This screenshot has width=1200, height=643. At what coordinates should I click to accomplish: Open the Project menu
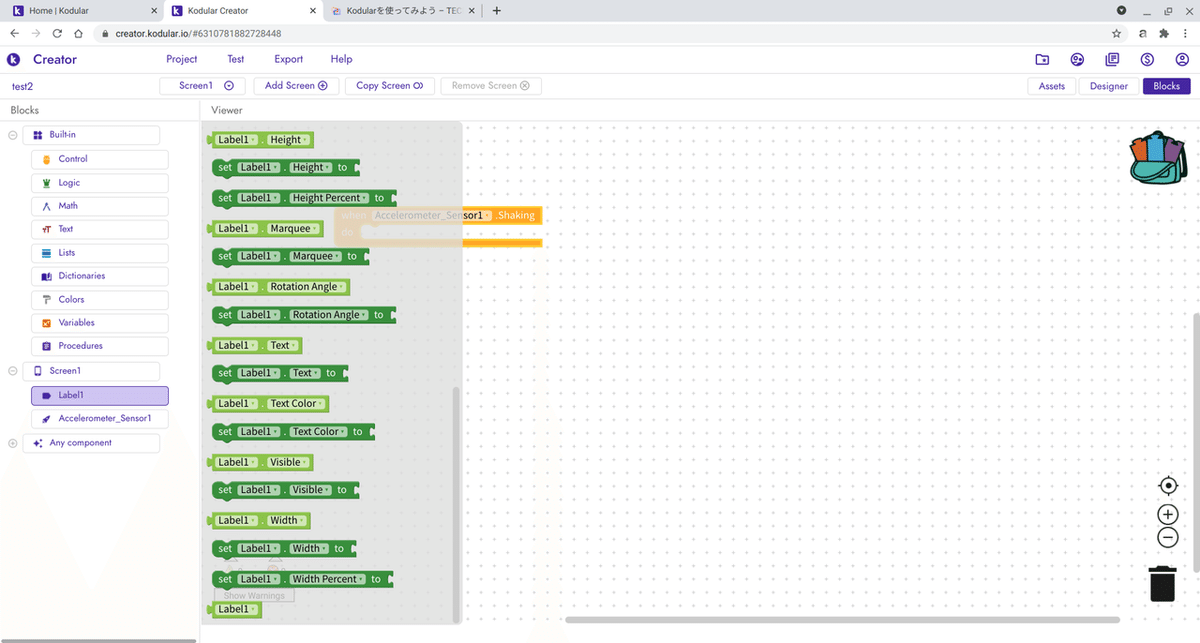(182, 59)
